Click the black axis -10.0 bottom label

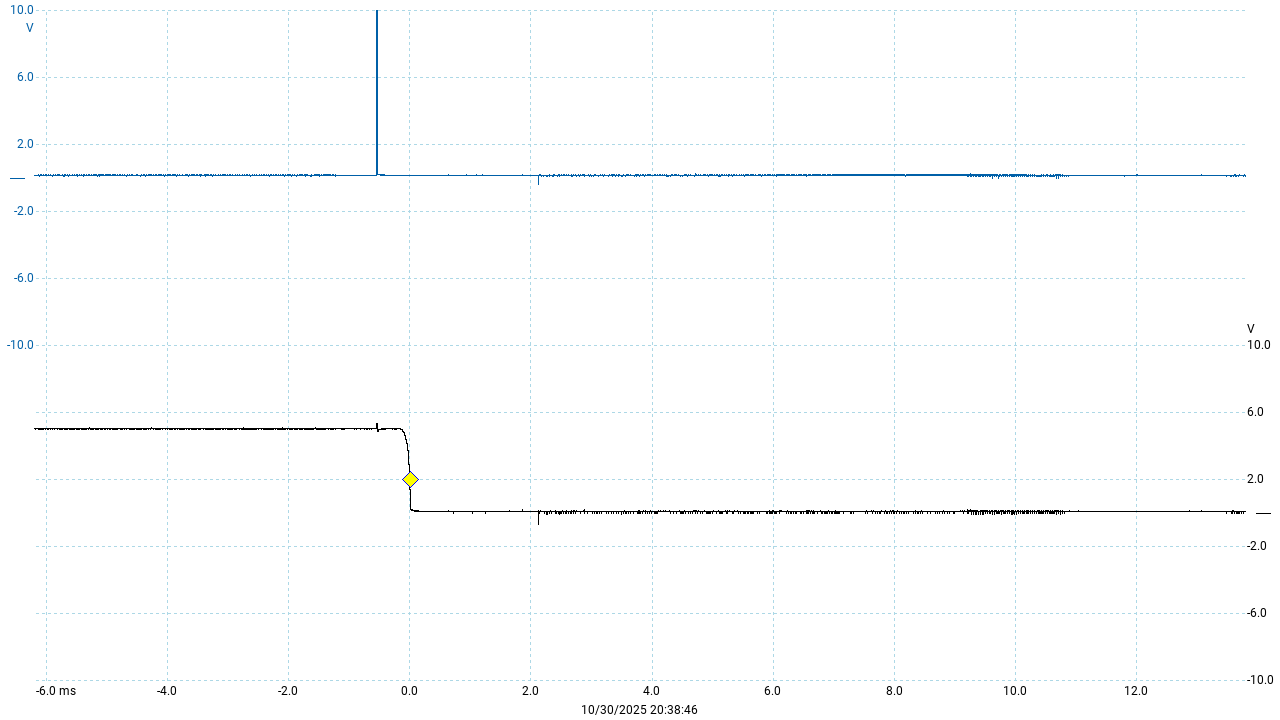tap(1257, 680)
